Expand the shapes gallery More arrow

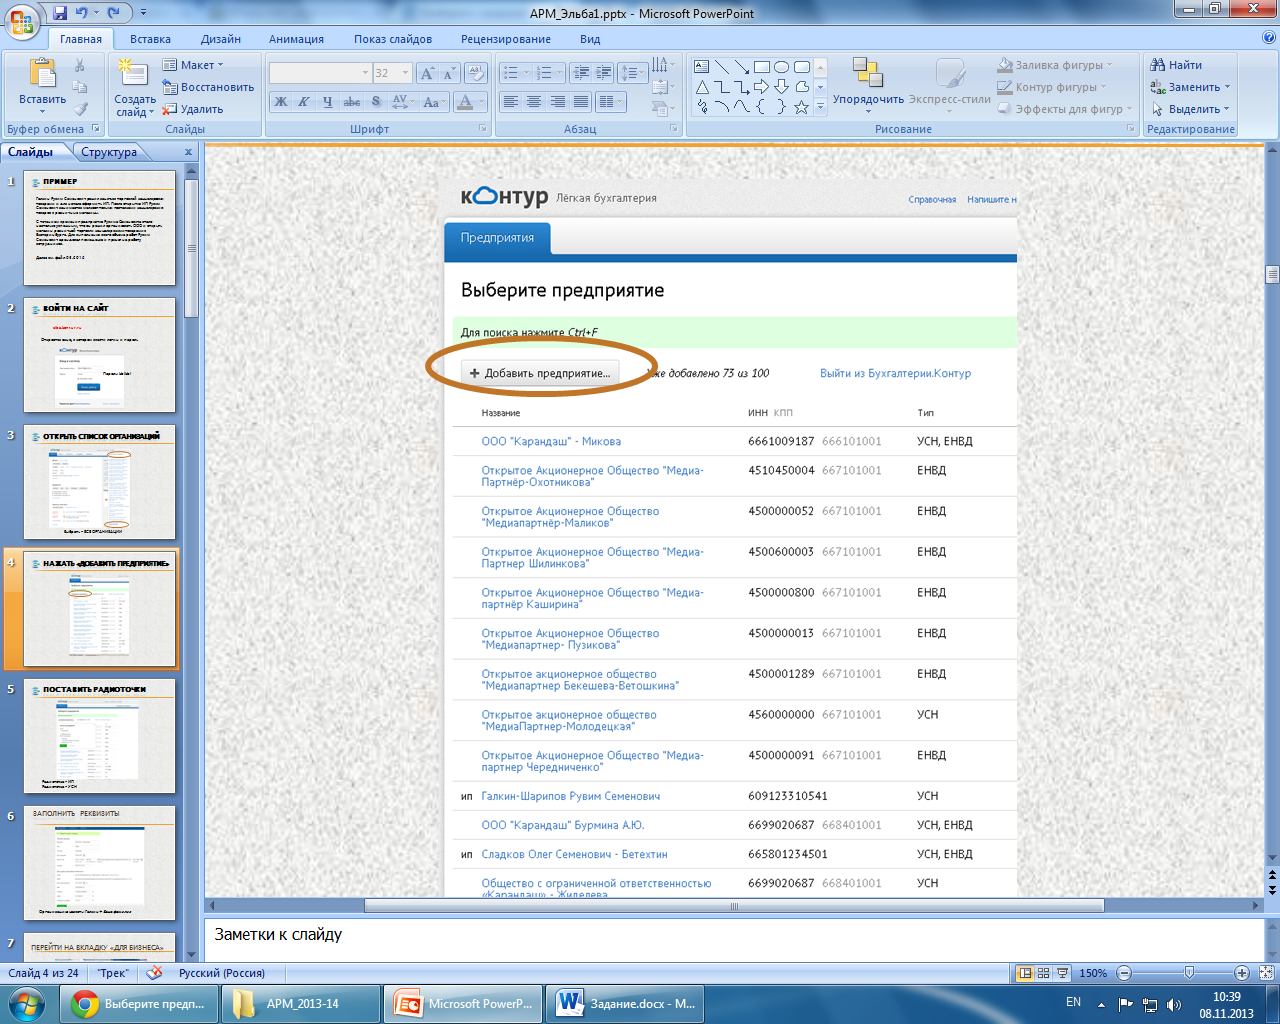coord(820,107)
